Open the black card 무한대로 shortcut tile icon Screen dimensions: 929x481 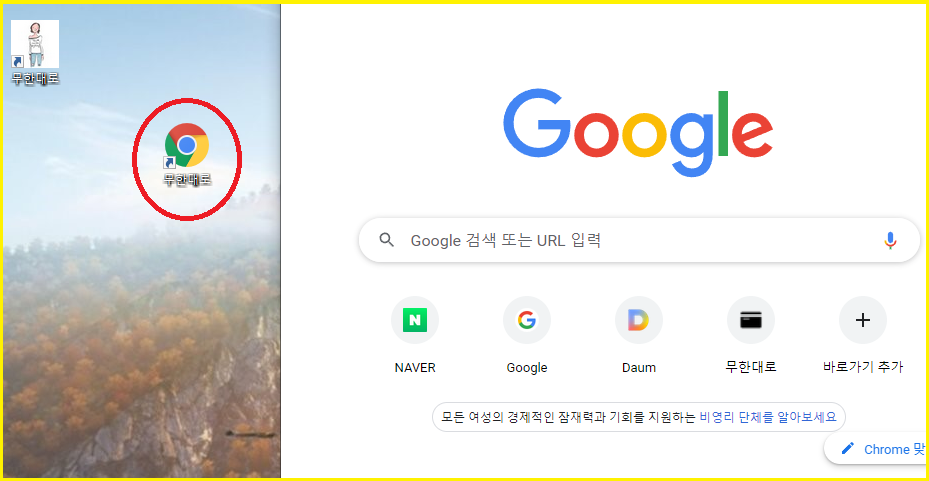click(751, 320)
